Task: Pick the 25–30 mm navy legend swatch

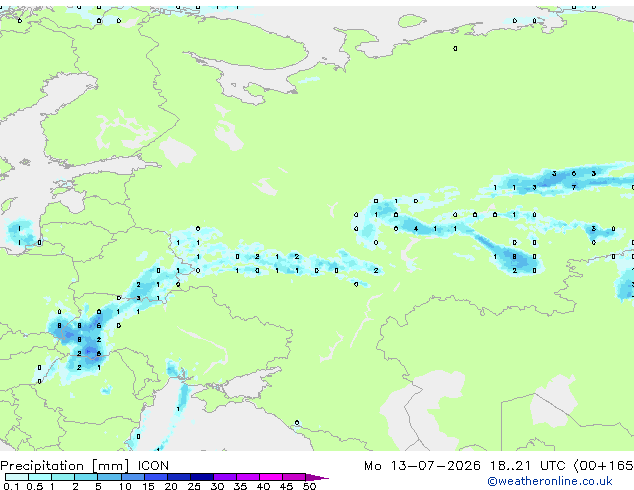Action: tap(202, 477)
